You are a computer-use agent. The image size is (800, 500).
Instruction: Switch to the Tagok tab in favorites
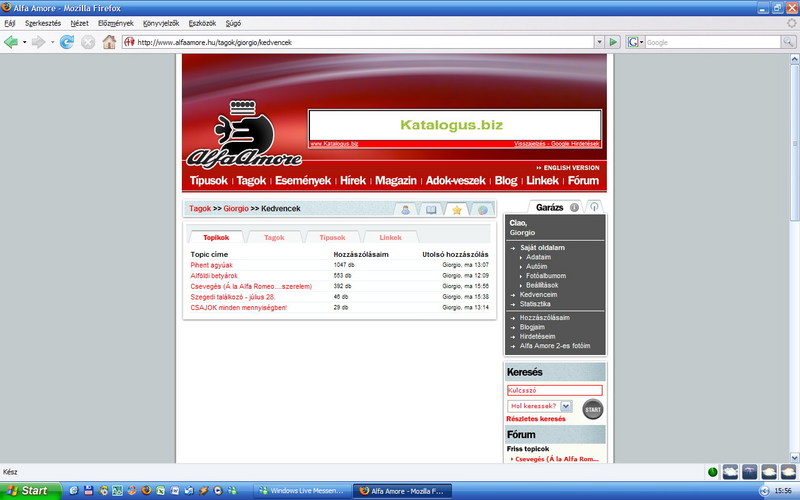[274, 237]
